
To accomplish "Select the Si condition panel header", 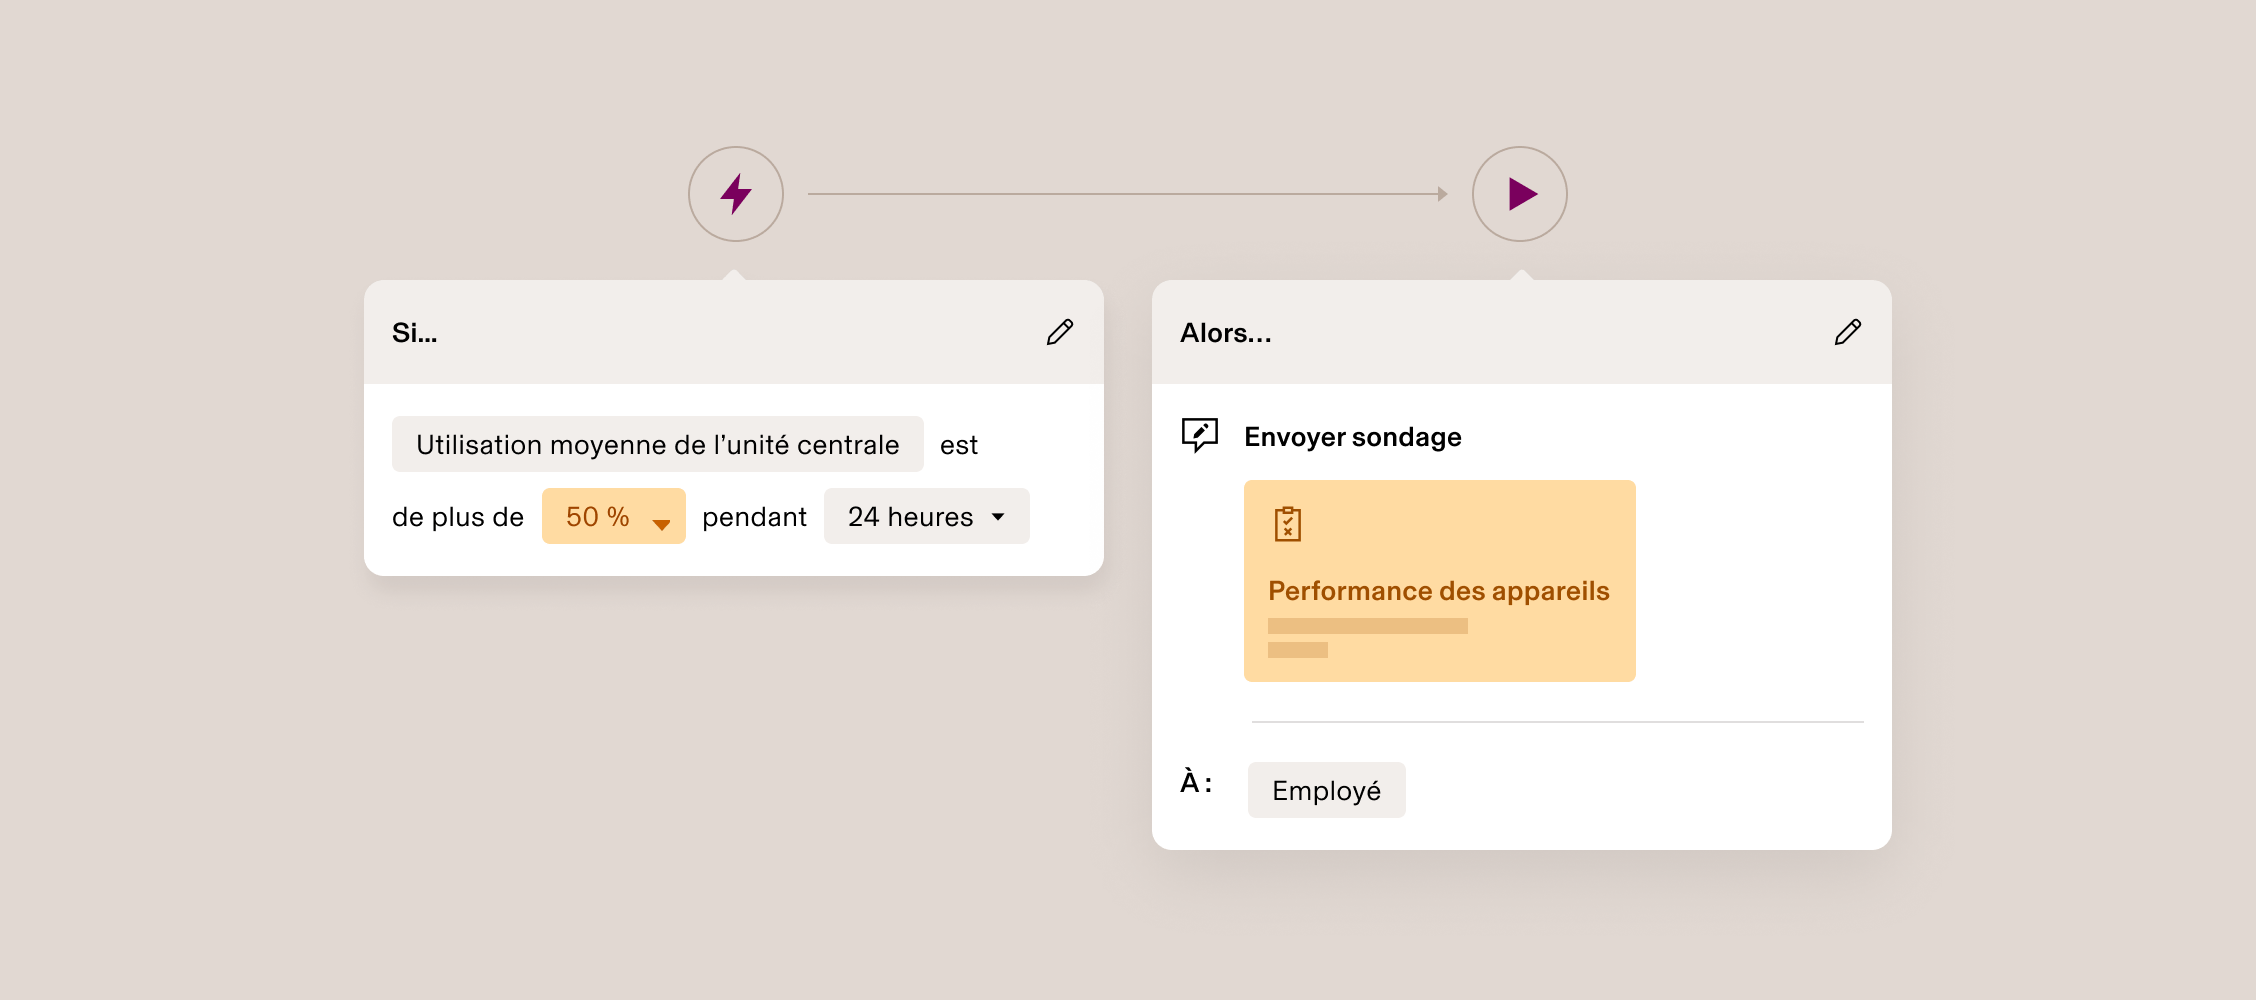I will tap(416, 333).
